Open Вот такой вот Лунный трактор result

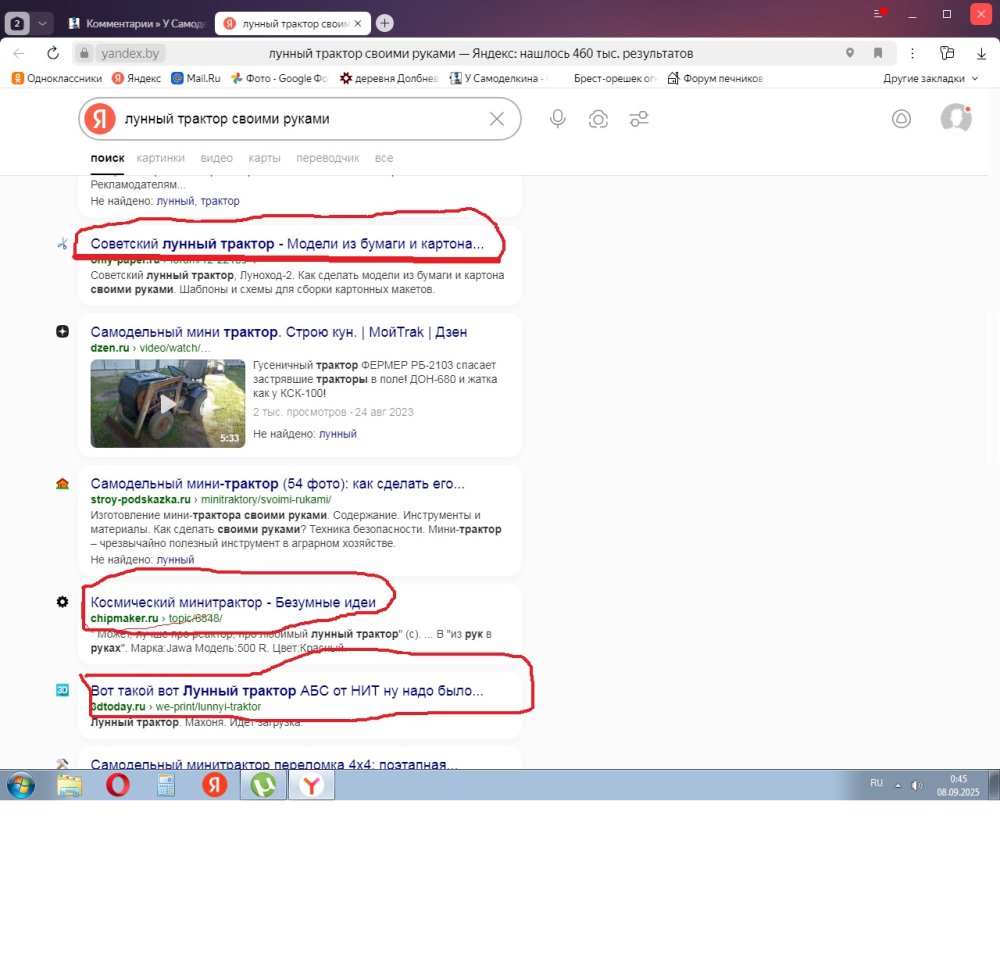tap(287, 691)
